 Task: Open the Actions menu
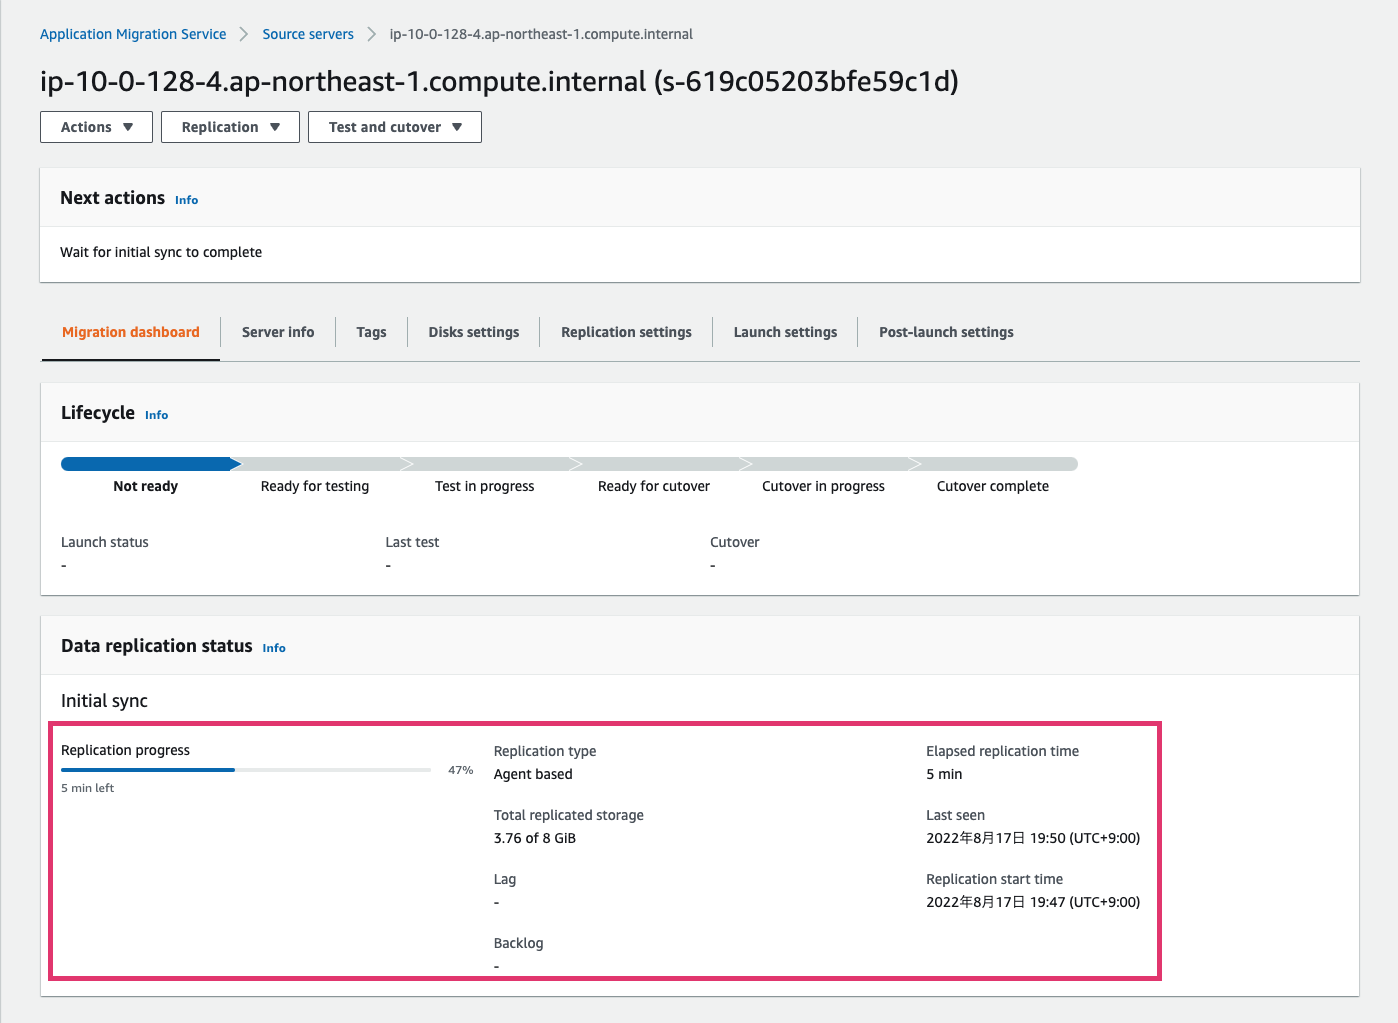95,127
